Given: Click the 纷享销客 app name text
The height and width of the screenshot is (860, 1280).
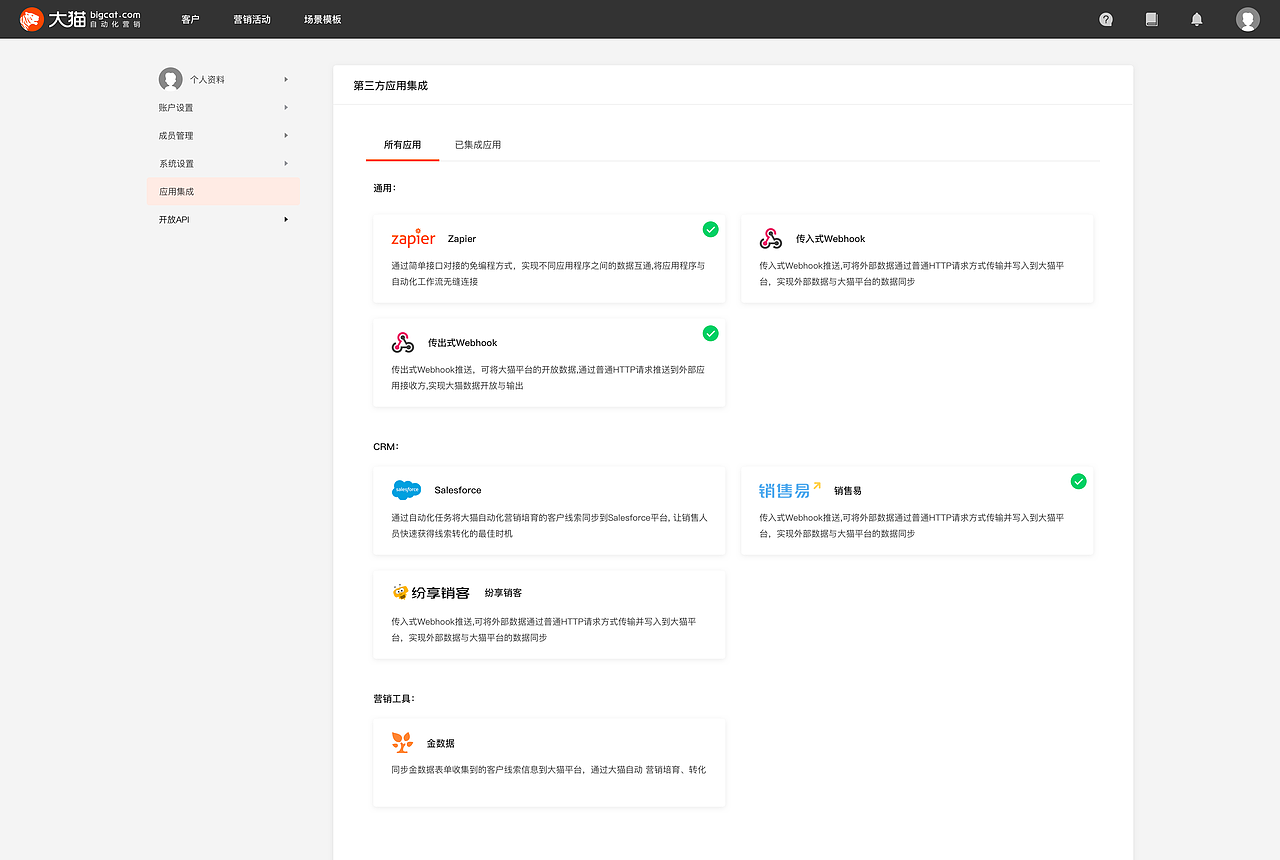Looking at the screenshot, I should tap(503, 593).
